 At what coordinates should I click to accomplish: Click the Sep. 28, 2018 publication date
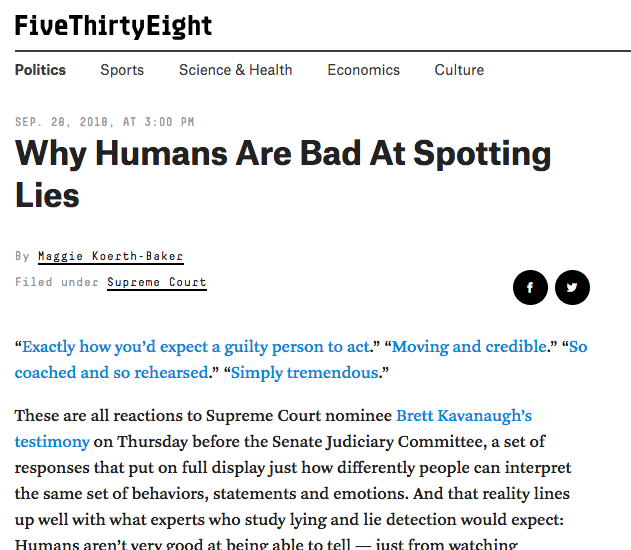[105, 122]
